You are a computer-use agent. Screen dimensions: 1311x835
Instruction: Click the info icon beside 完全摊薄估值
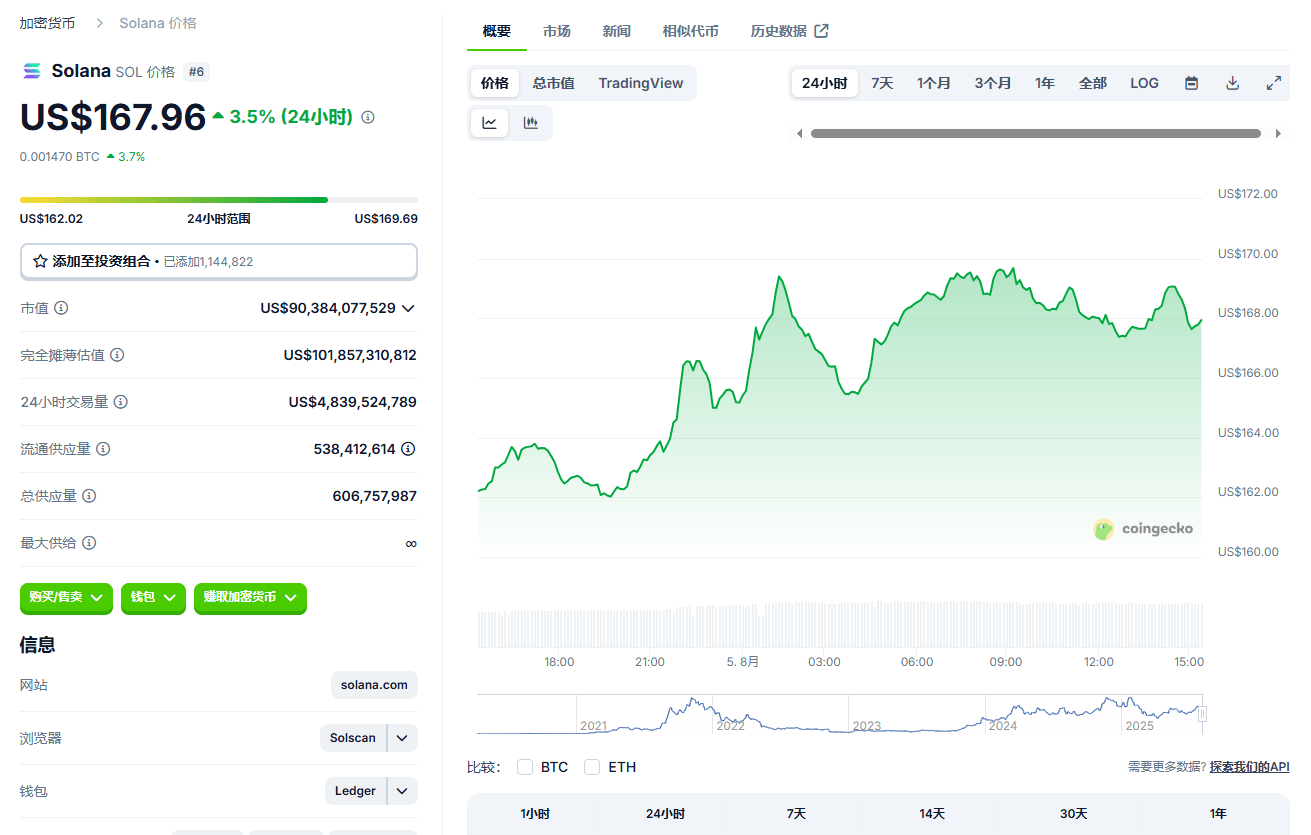117,355
